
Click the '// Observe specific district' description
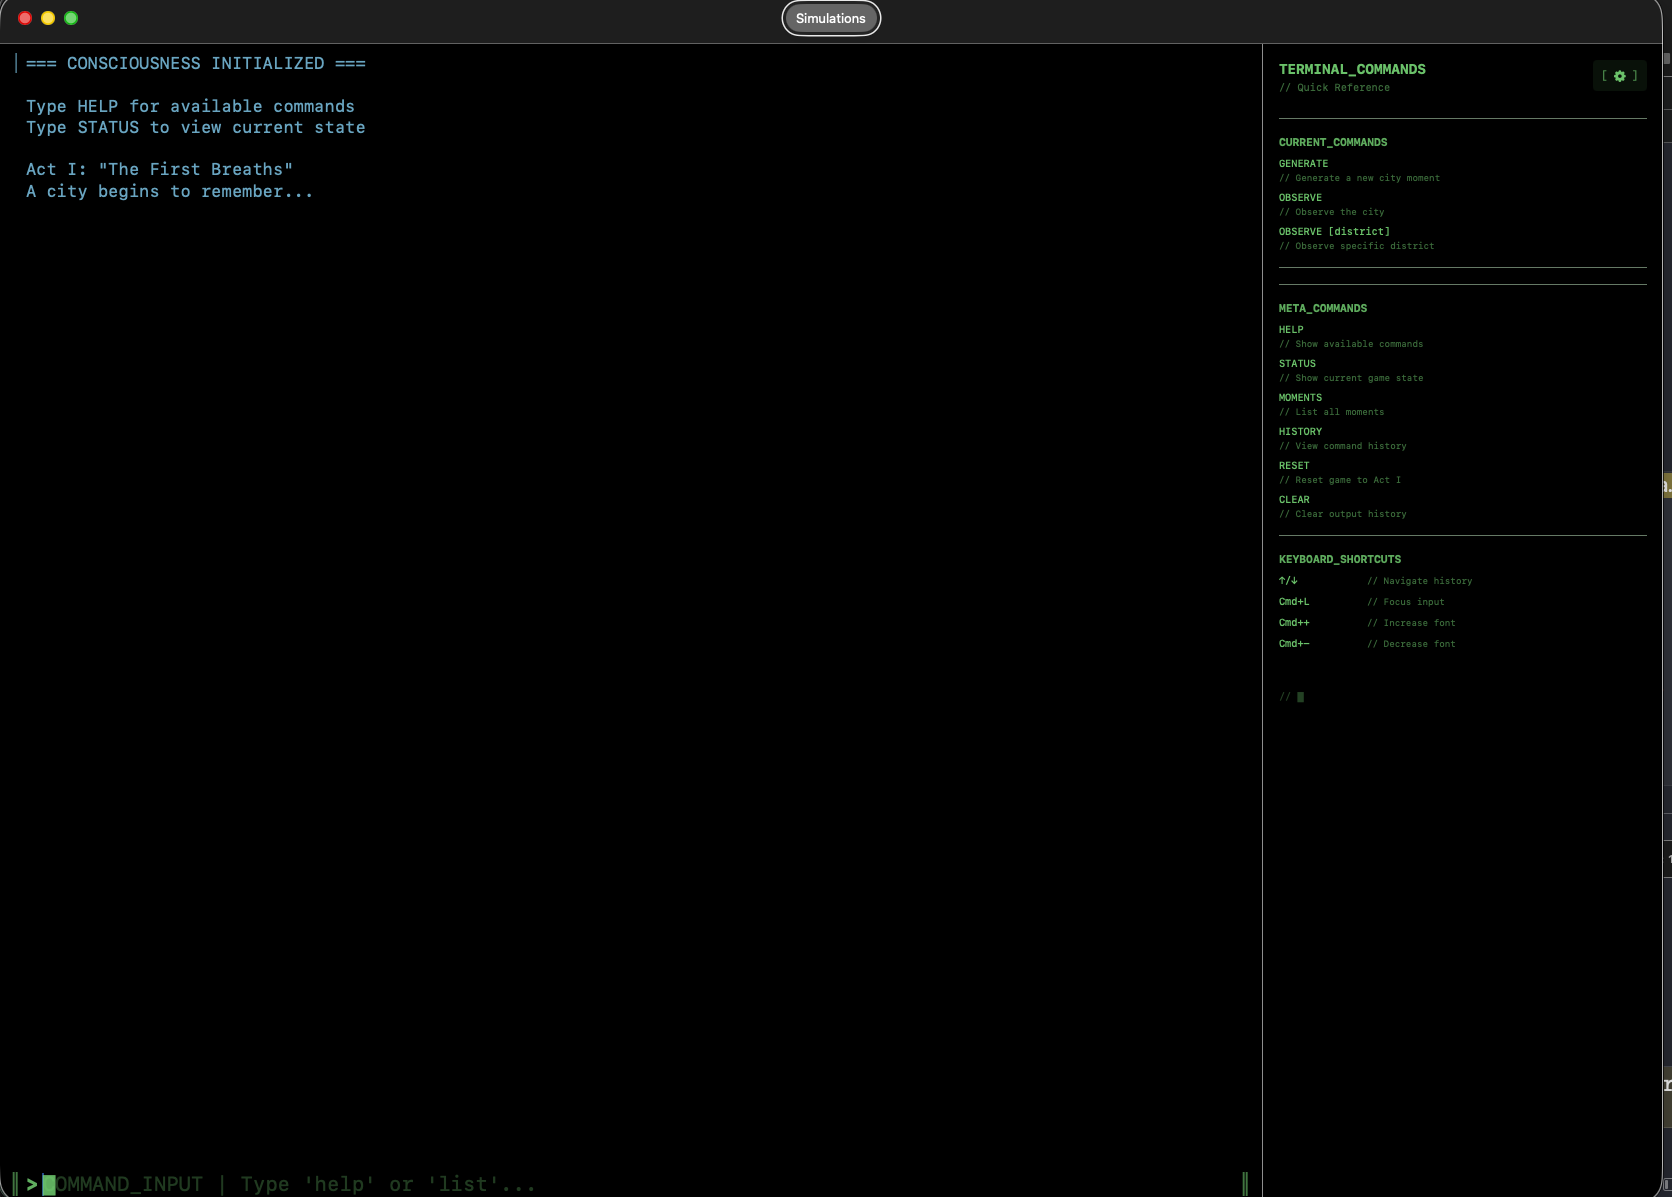[1357, 246]
